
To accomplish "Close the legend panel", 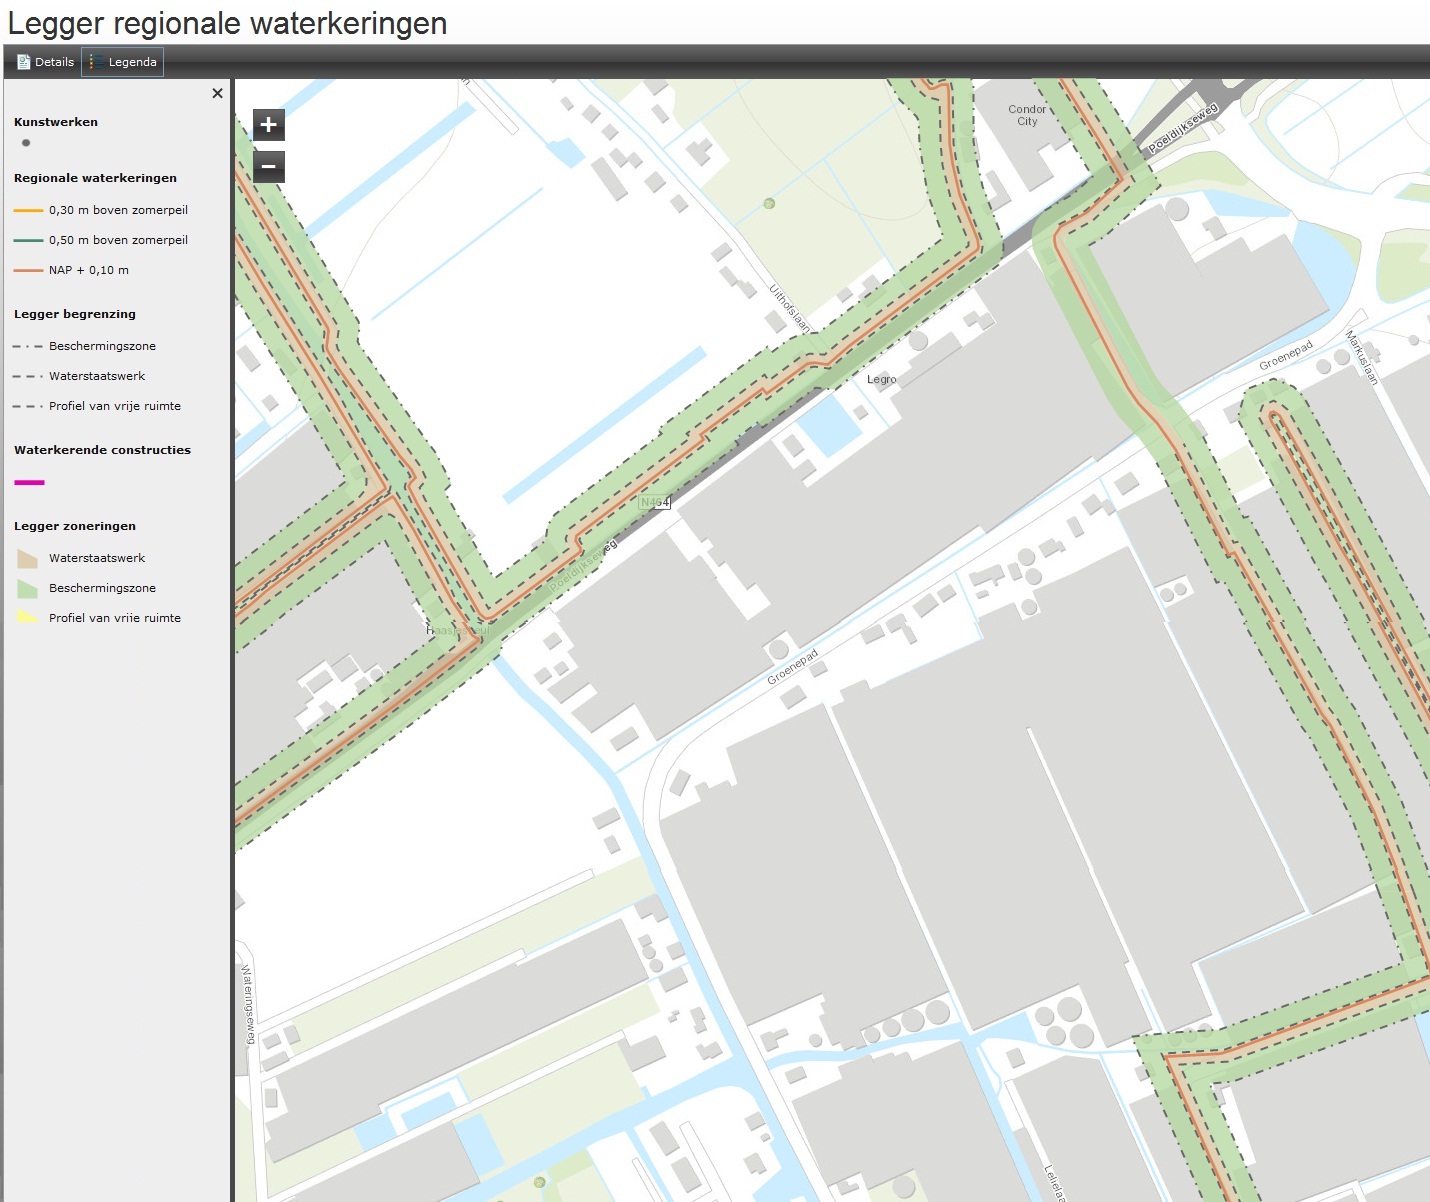I will [217, 93].
